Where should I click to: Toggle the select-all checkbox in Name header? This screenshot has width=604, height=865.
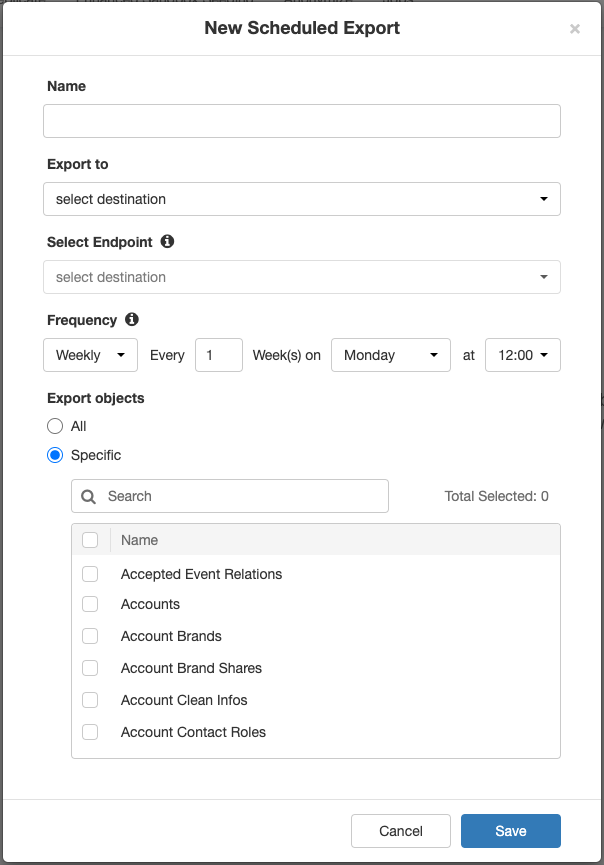[90, 540]
